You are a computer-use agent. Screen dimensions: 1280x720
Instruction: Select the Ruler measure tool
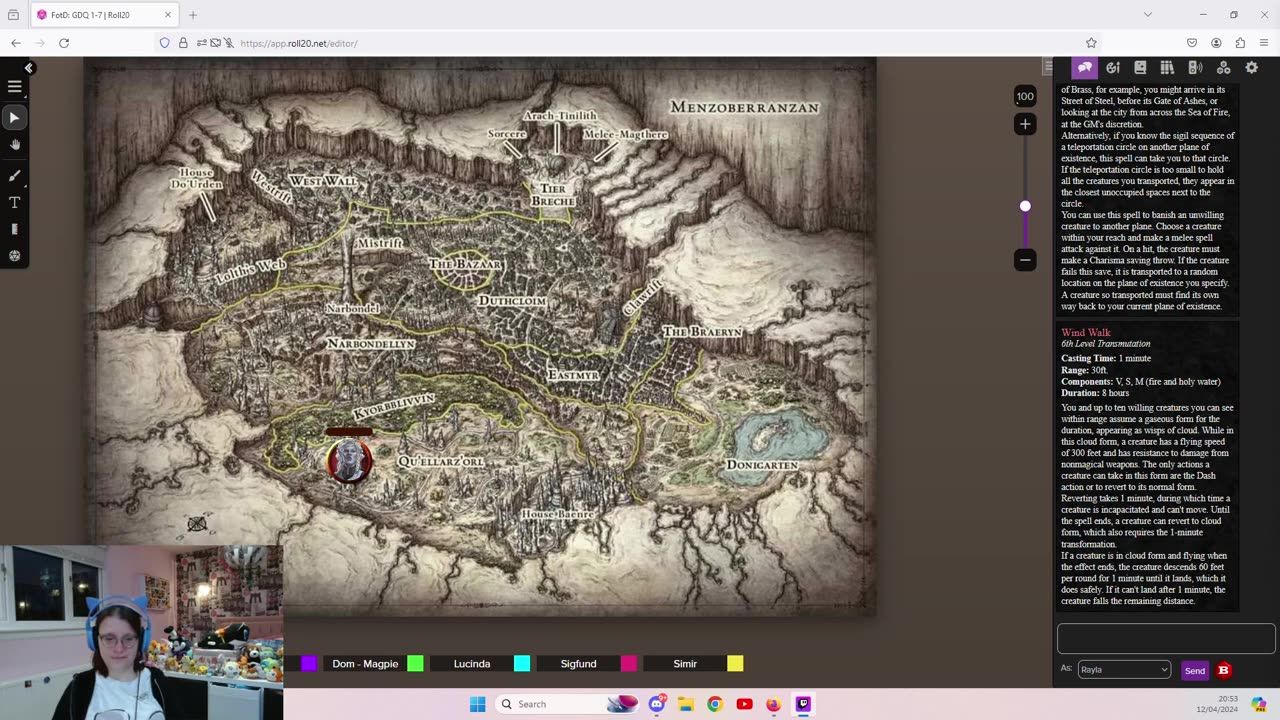coord(14,229)
